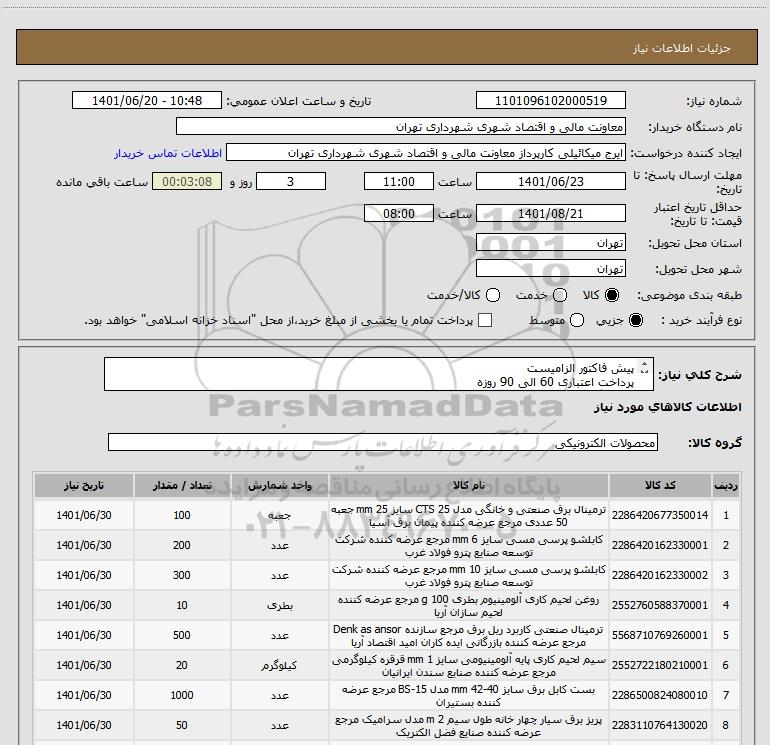Click quantity 100 in row 1
770x745 pixels.
click(182, 515)
